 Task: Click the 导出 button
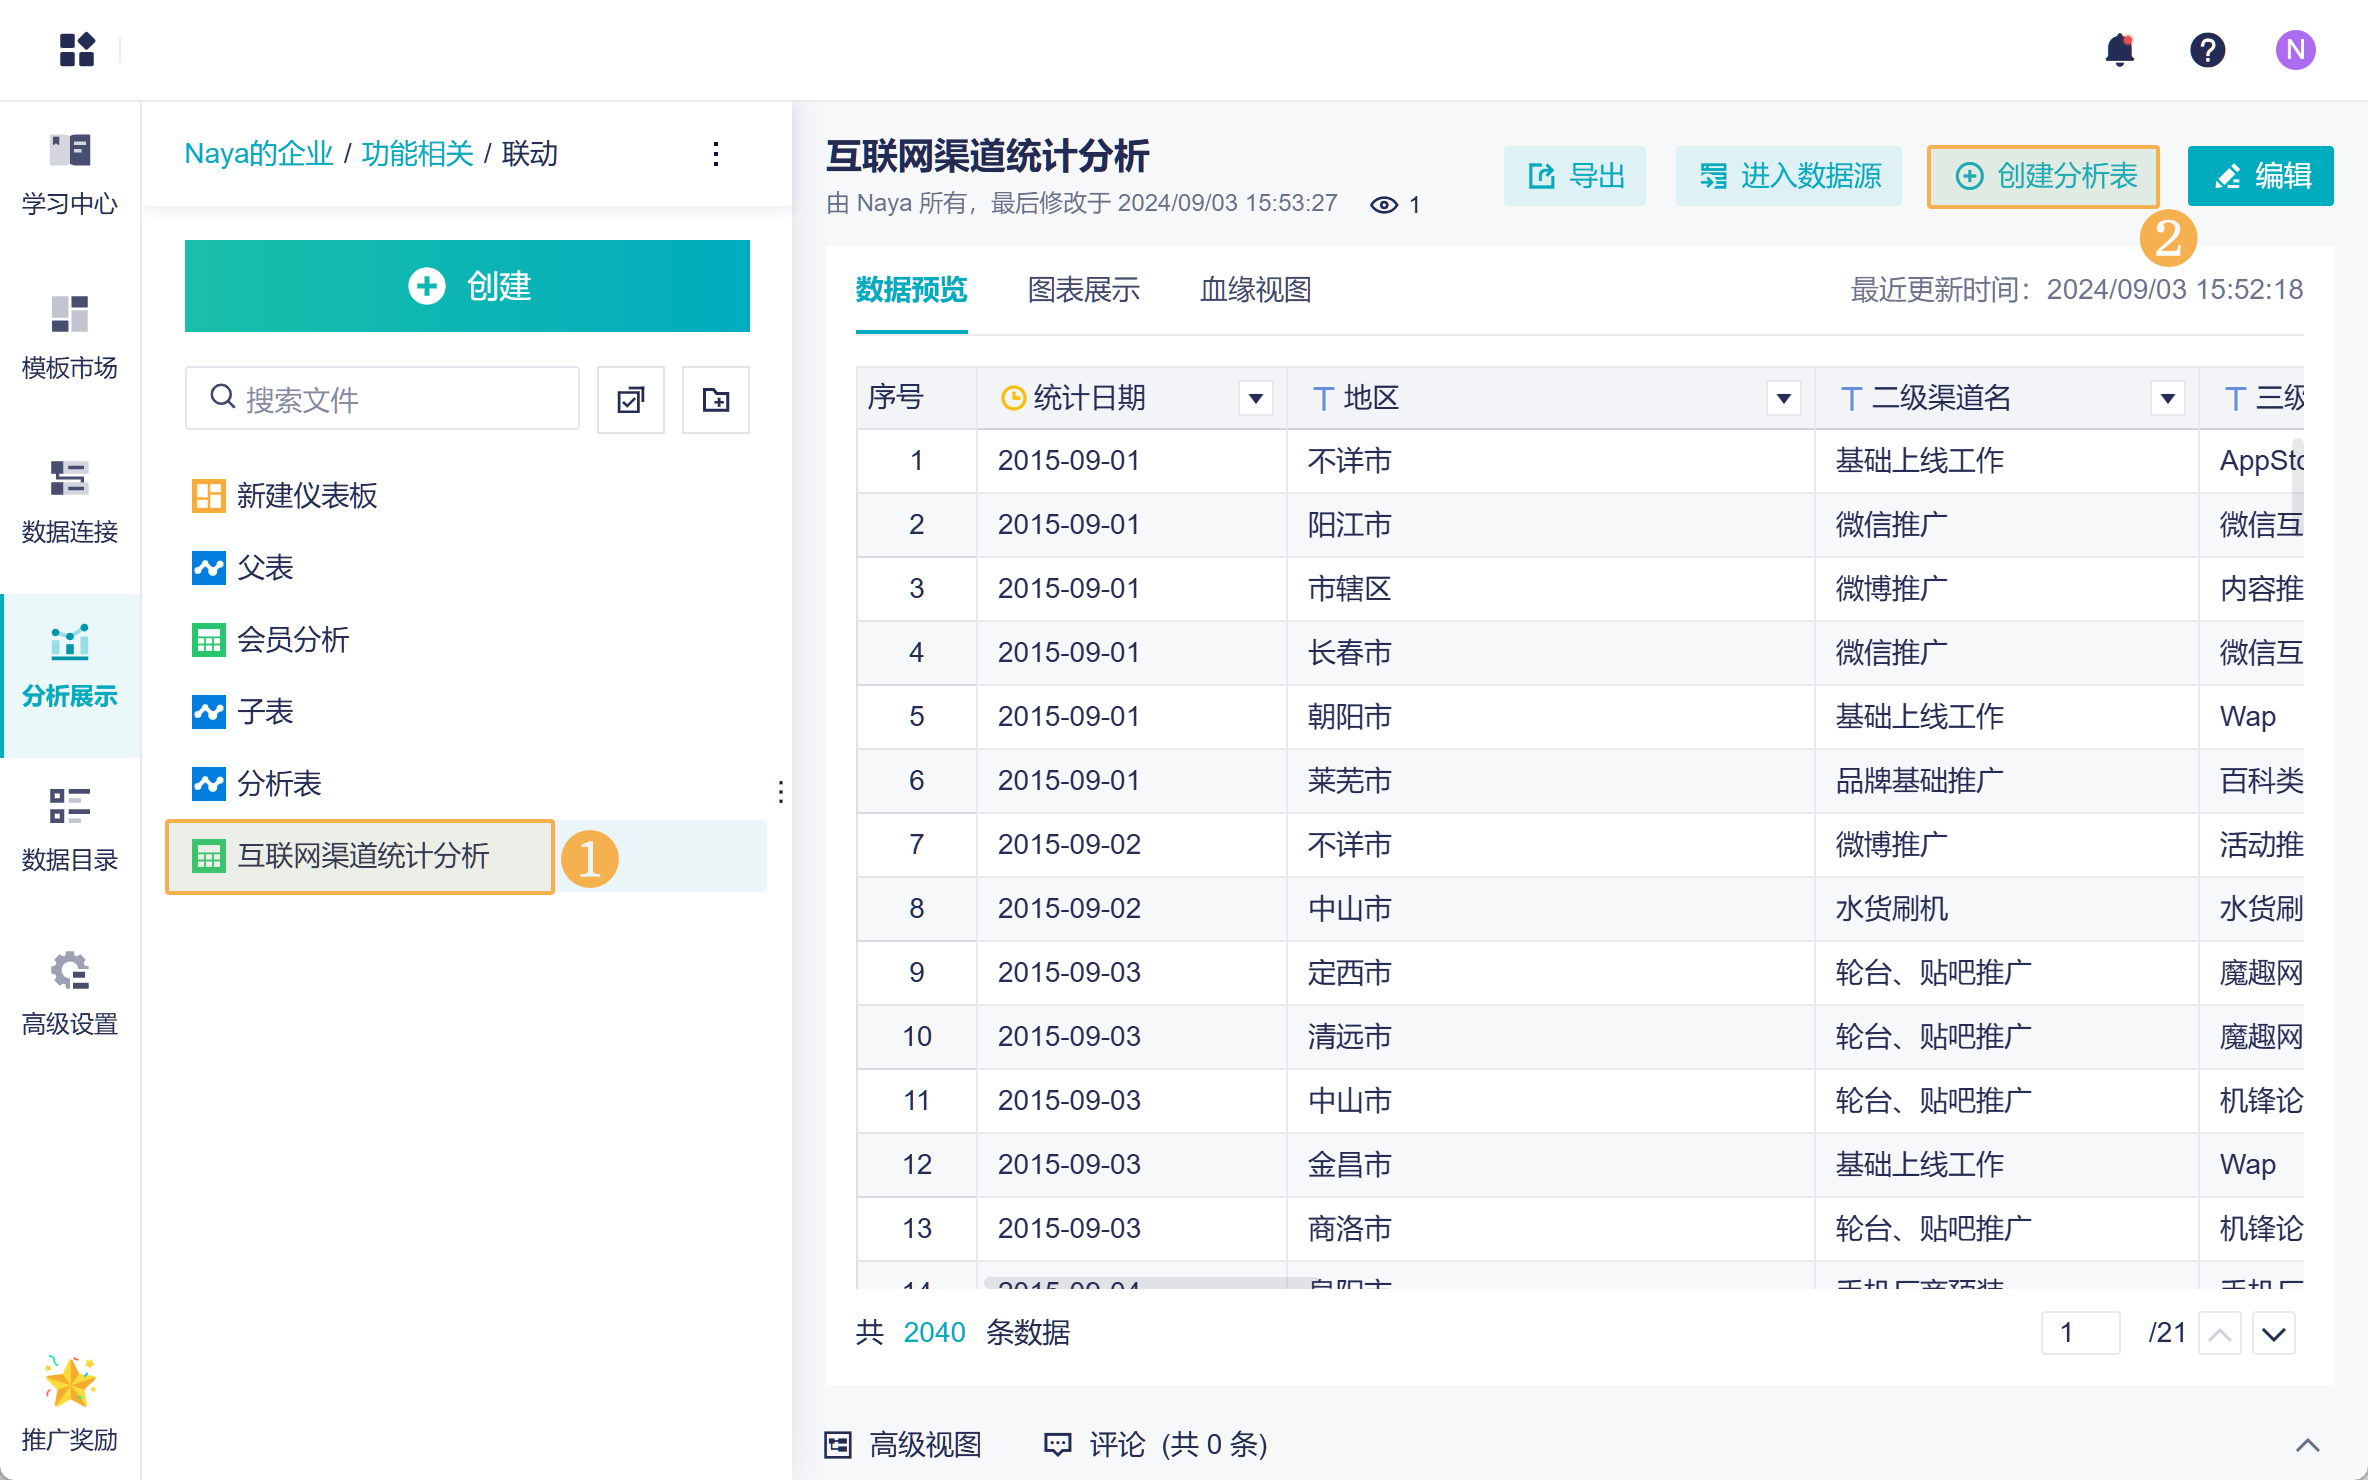point(1575,176)
